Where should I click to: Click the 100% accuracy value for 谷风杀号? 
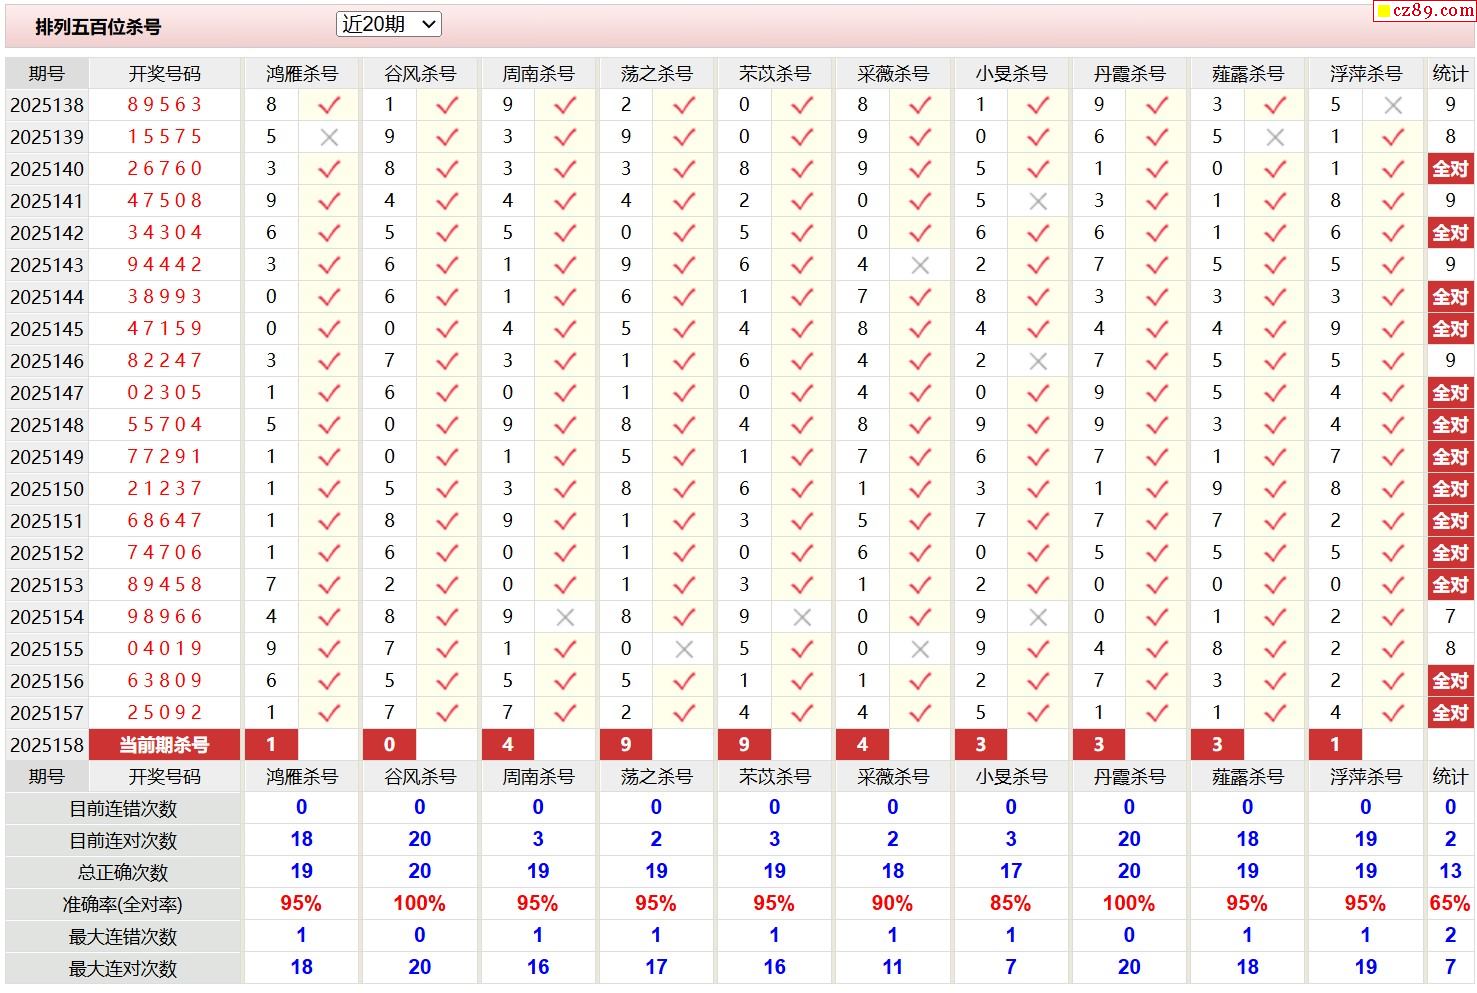click(x=419, y=903)
